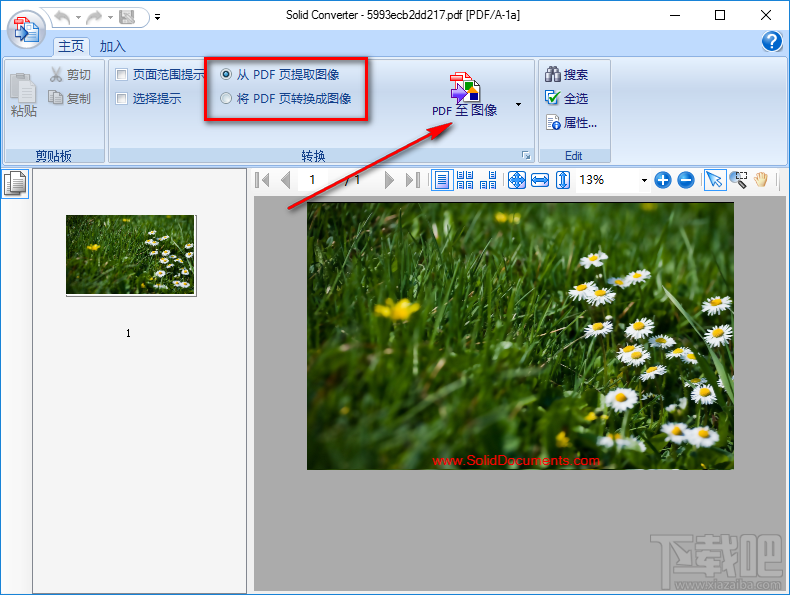The width and height of the screenshot is (790, 595).
Task: Open the Undo history dropdown arrow
Action: pyautogui.click(x=78, y=18)
